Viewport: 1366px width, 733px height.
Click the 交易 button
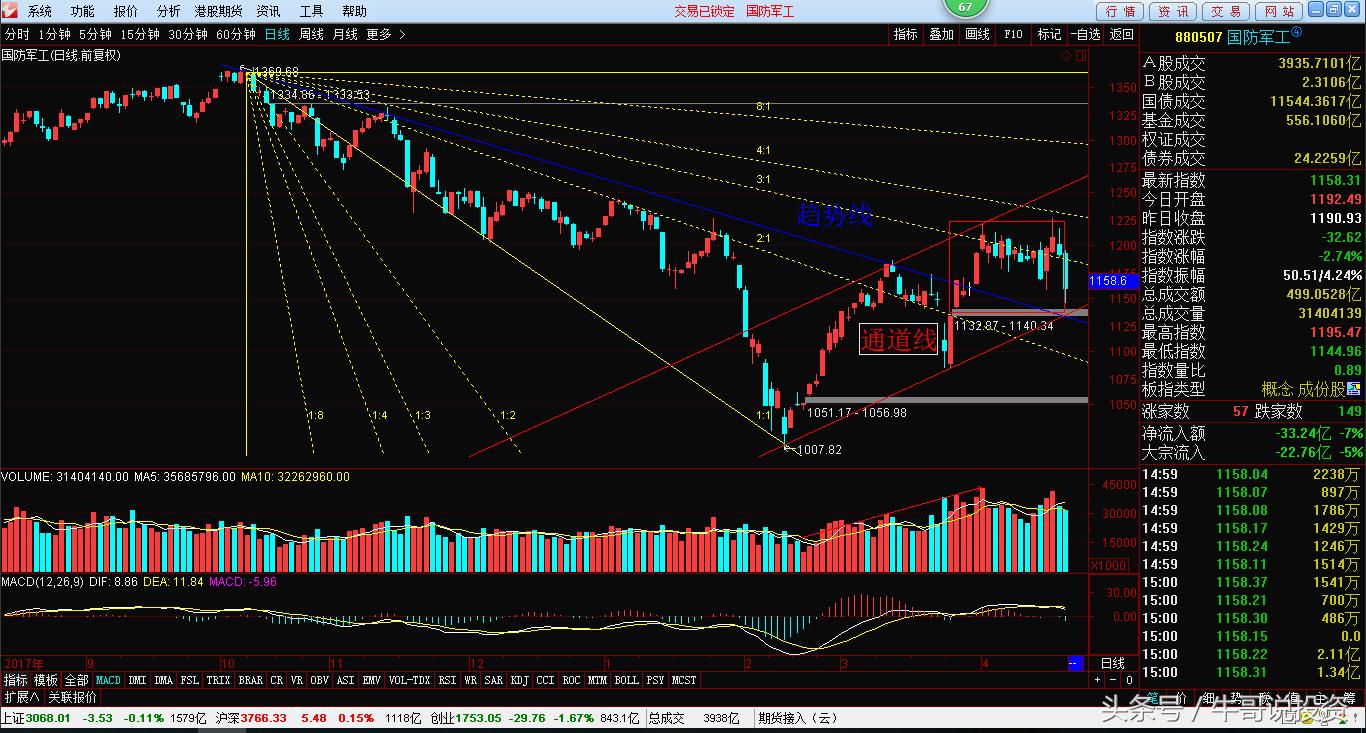(x=1226, y=11)
